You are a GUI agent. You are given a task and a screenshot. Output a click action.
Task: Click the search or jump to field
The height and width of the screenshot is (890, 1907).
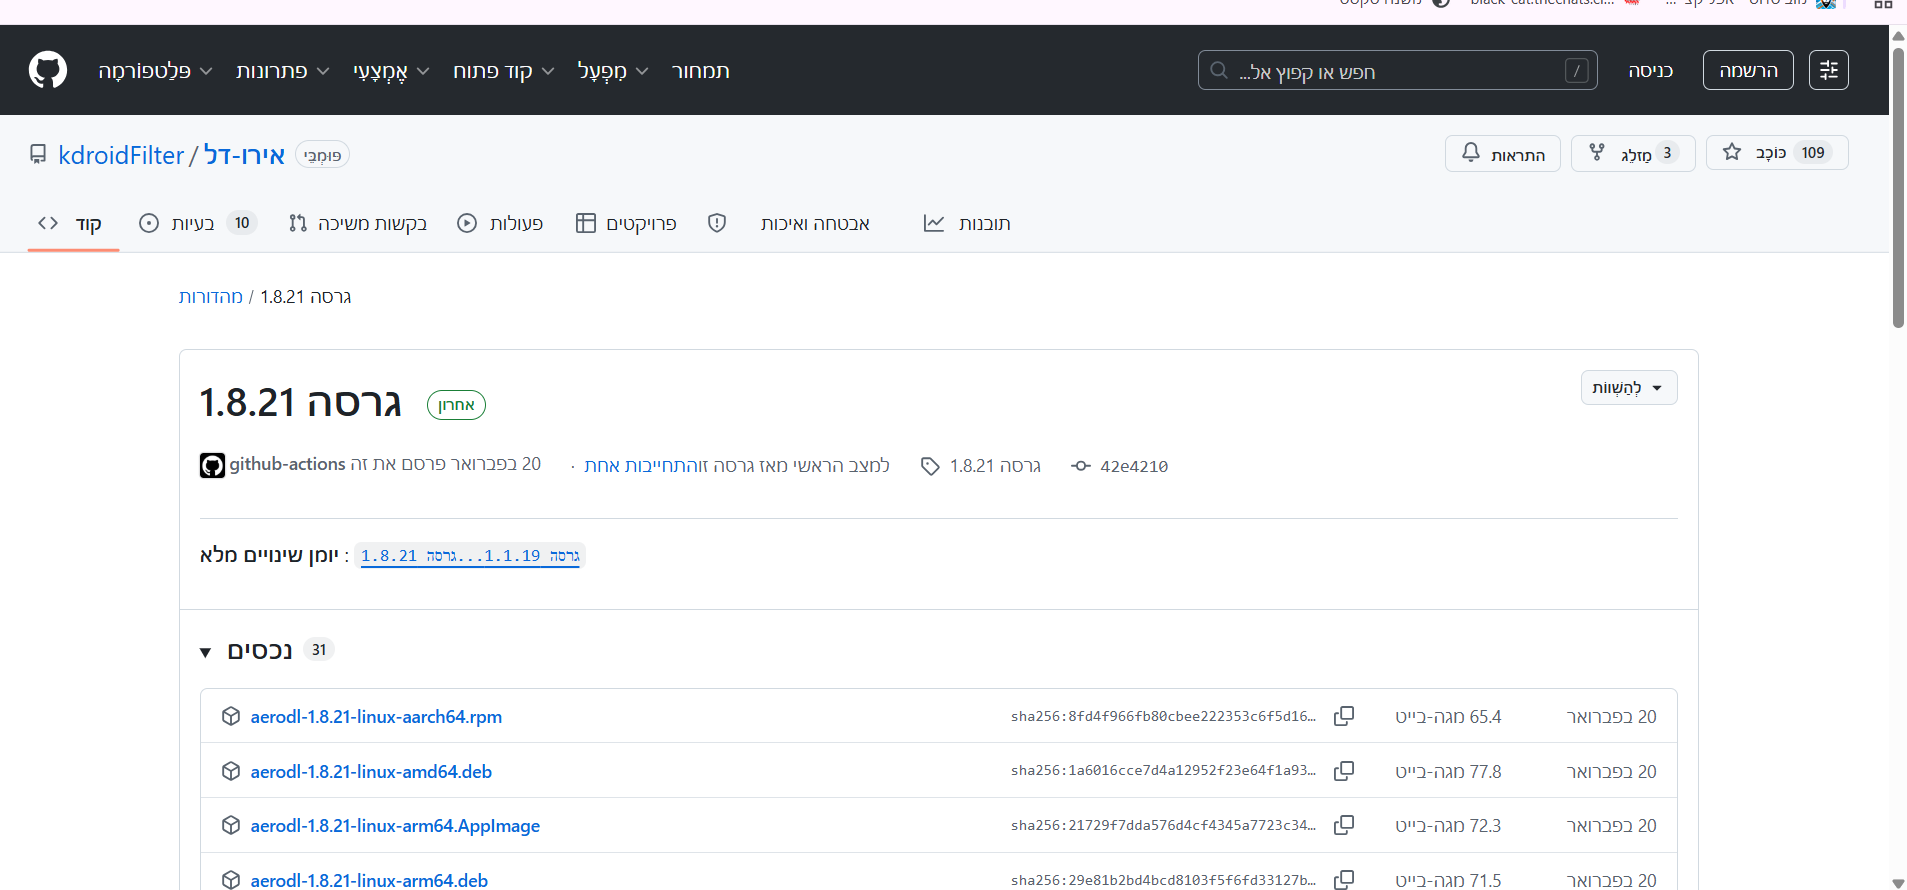[x=1397, y=70]
